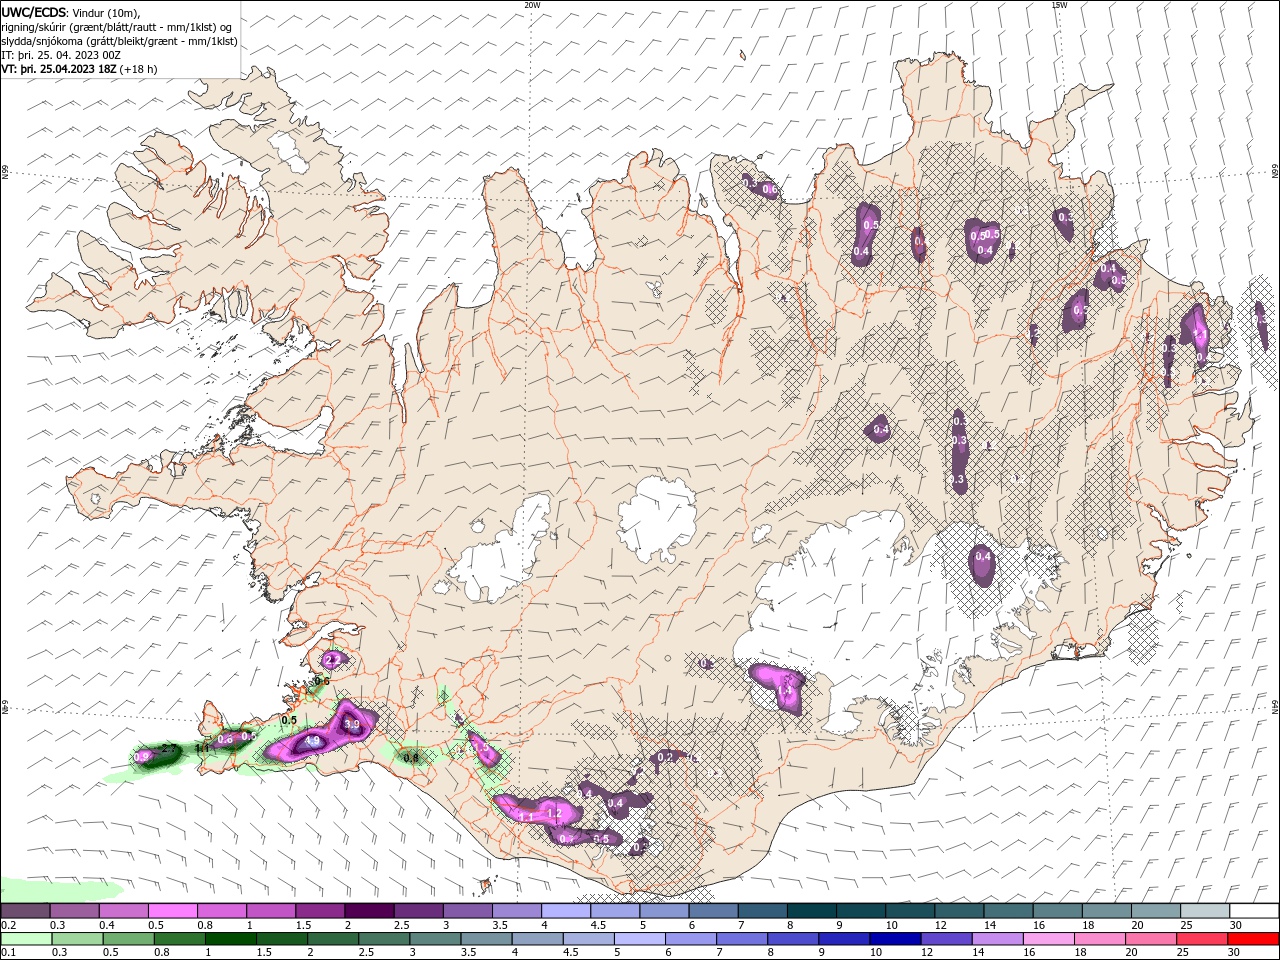Pick the palest green 0.1 swatch, lower bar
1280x960 pixels.
click(x=25, y=939)
